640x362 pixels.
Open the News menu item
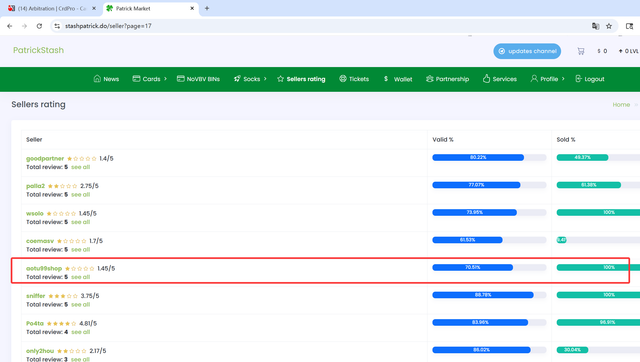coord(106,79)
